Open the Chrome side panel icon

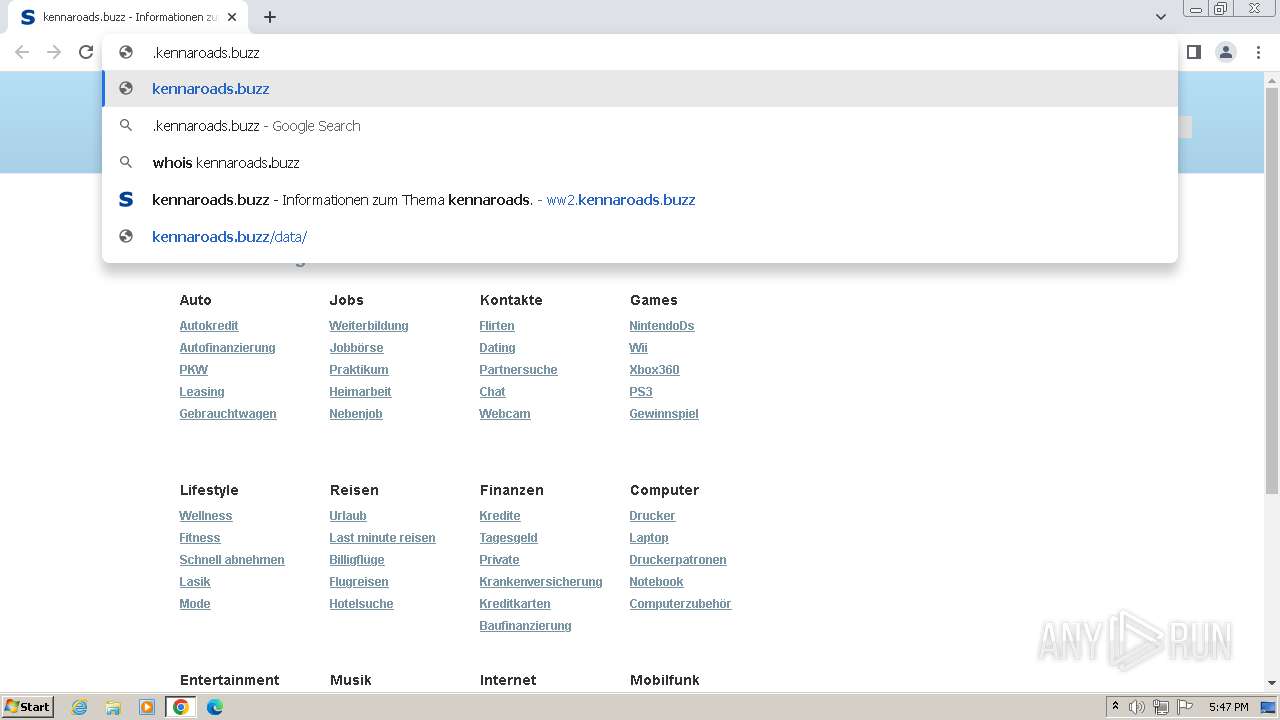click(x=1193, y=52)
